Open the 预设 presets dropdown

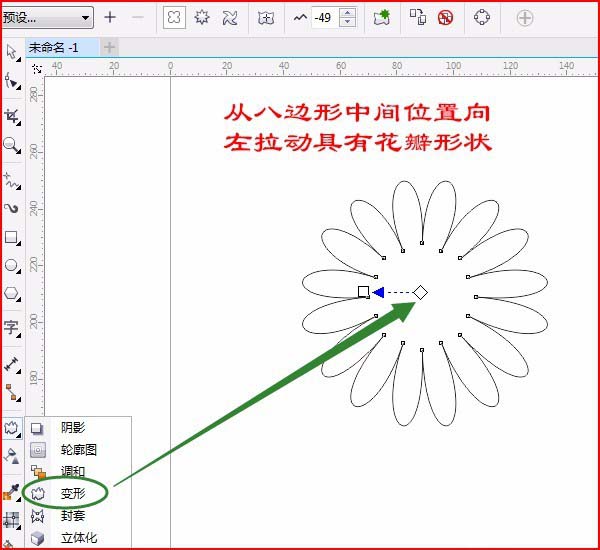[46, 17]
